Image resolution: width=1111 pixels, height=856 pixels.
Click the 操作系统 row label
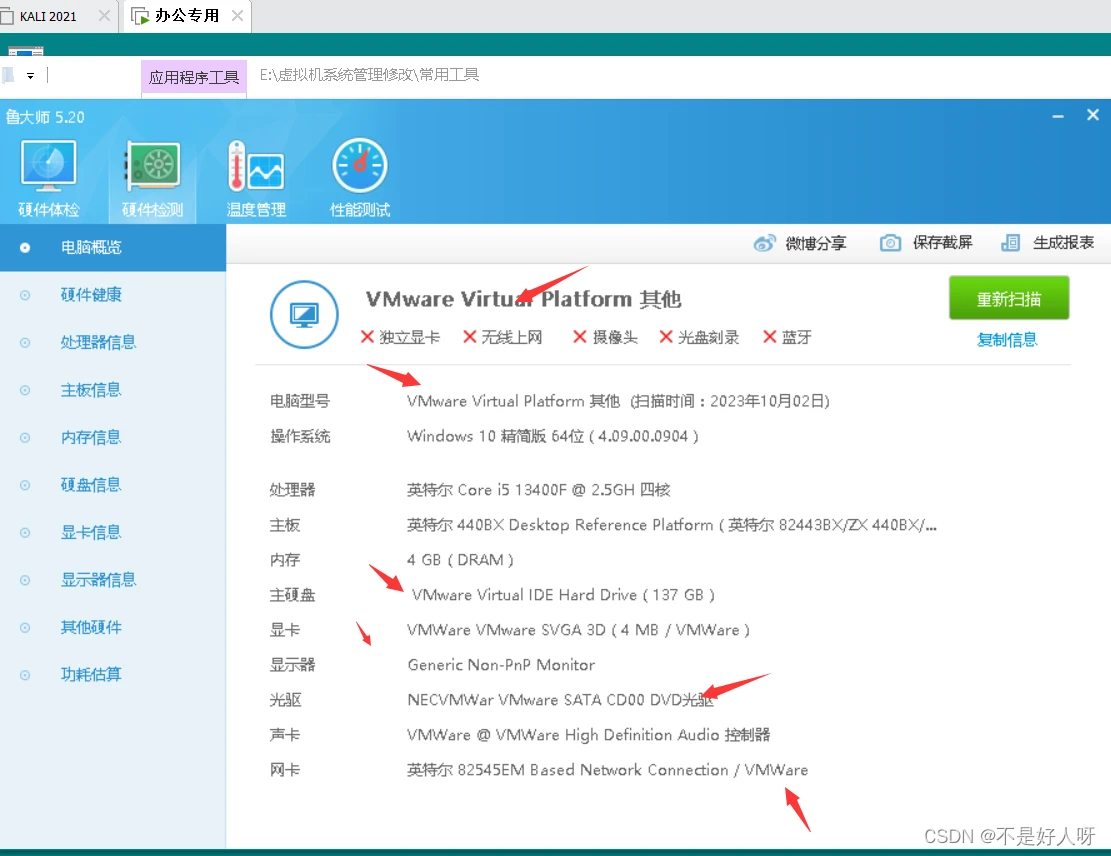pyautogui.click(x=300, y=436)
